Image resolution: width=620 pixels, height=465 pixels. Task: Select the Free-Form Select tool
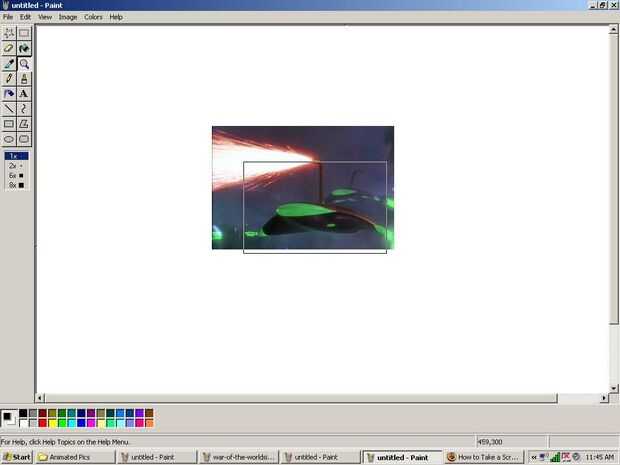point(9,33)
